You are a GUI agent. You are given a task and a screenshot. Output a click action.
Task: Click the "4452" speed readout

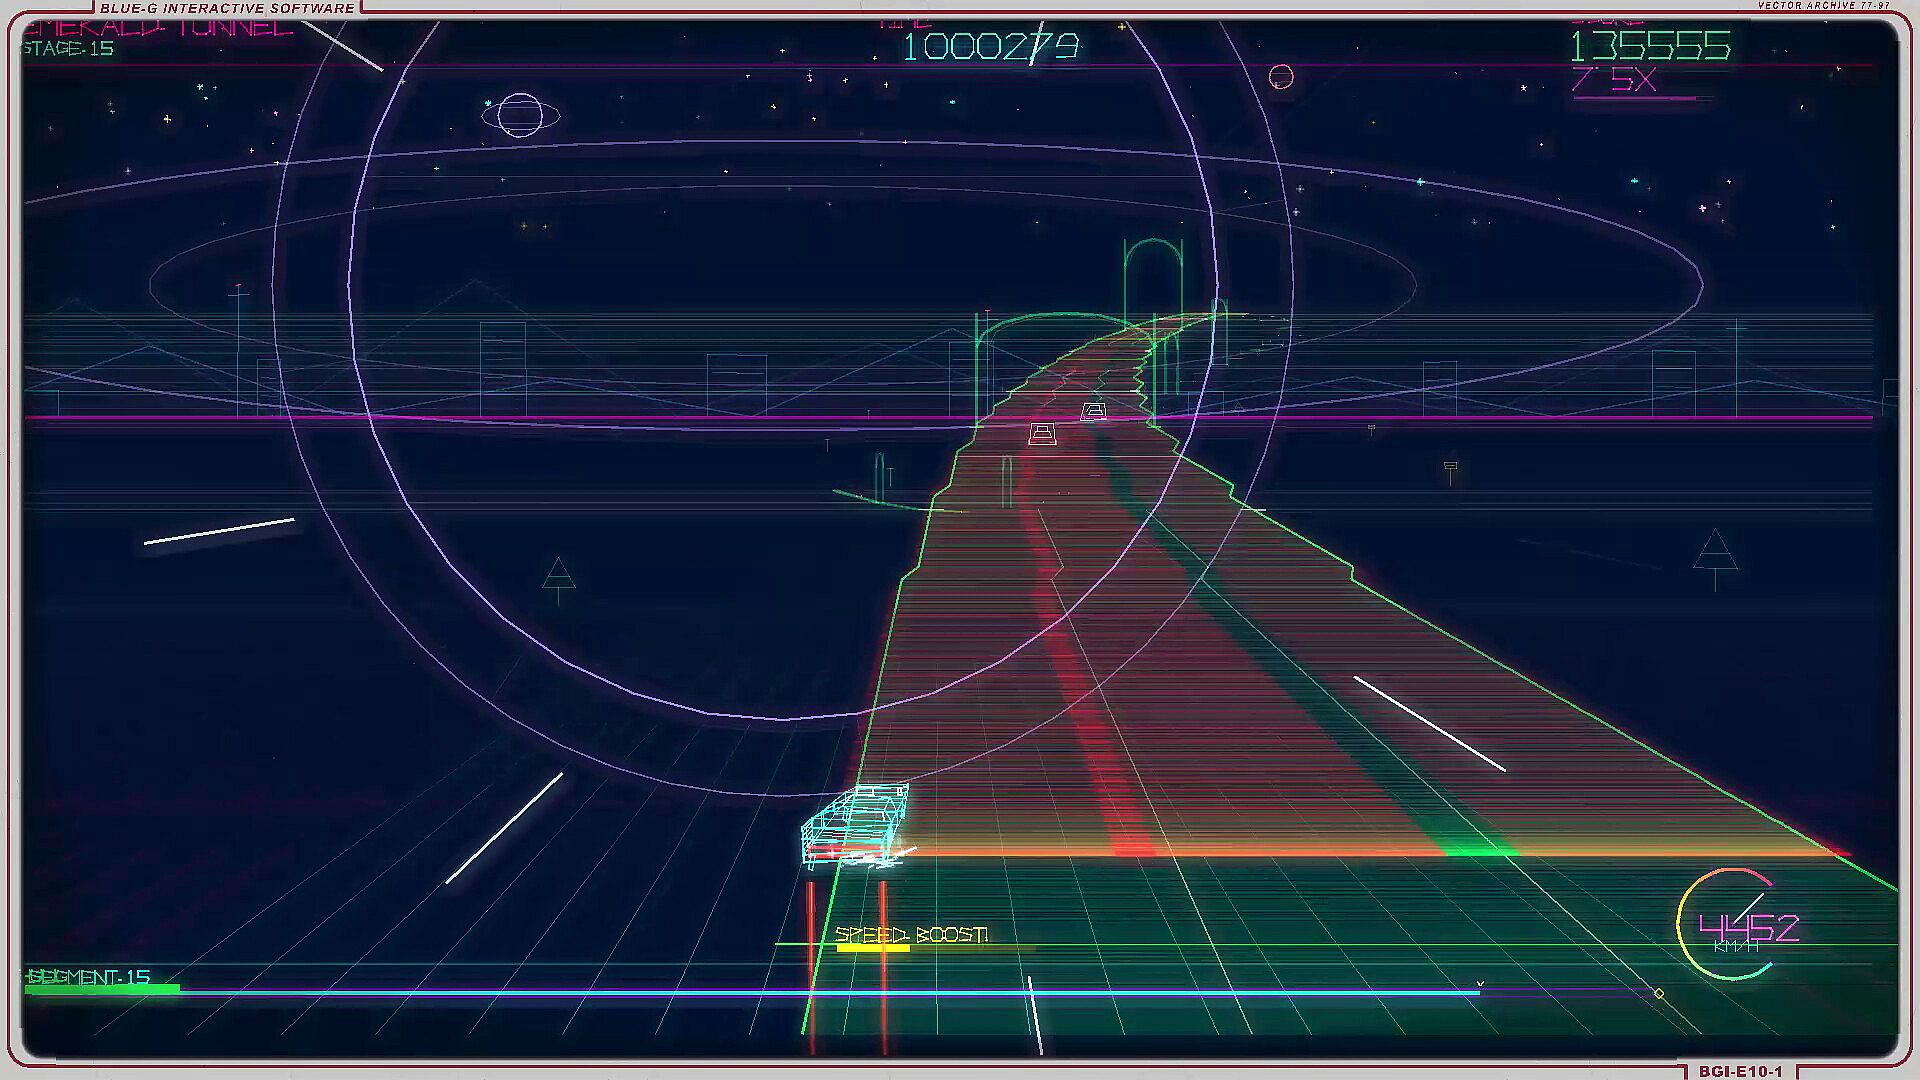tap(1749, 927)
